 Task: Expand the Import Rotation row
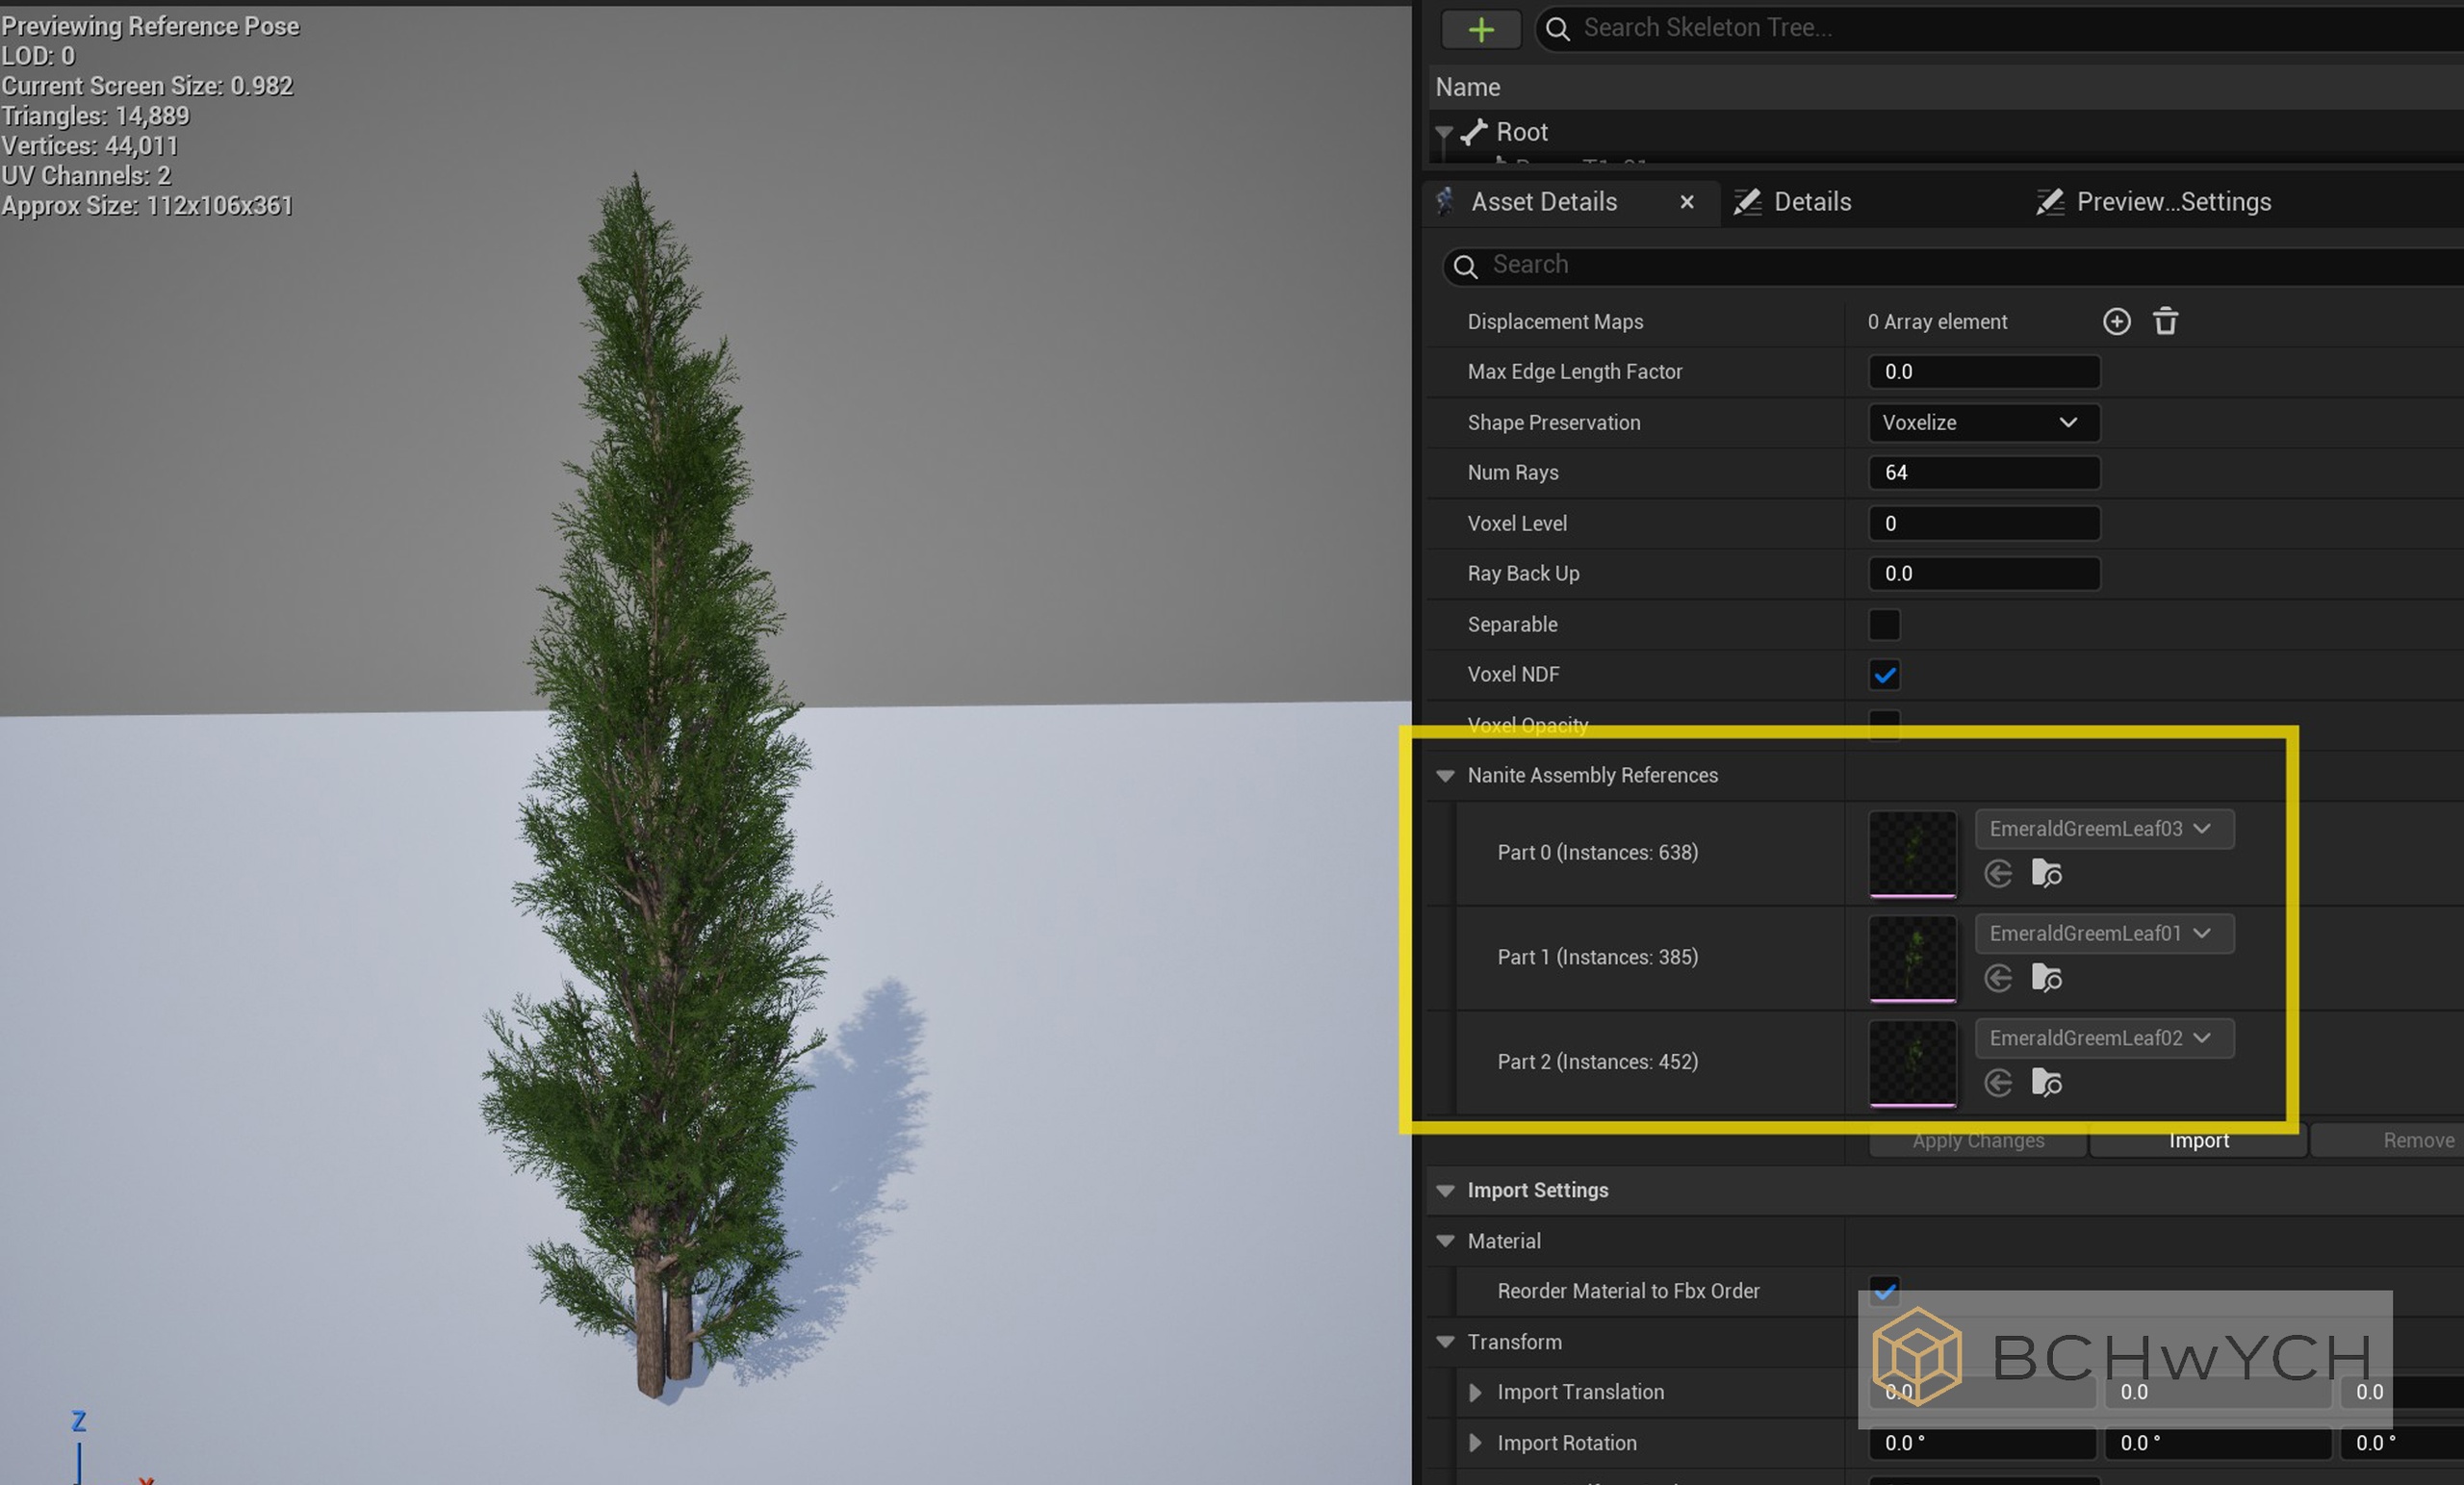1474,1444
